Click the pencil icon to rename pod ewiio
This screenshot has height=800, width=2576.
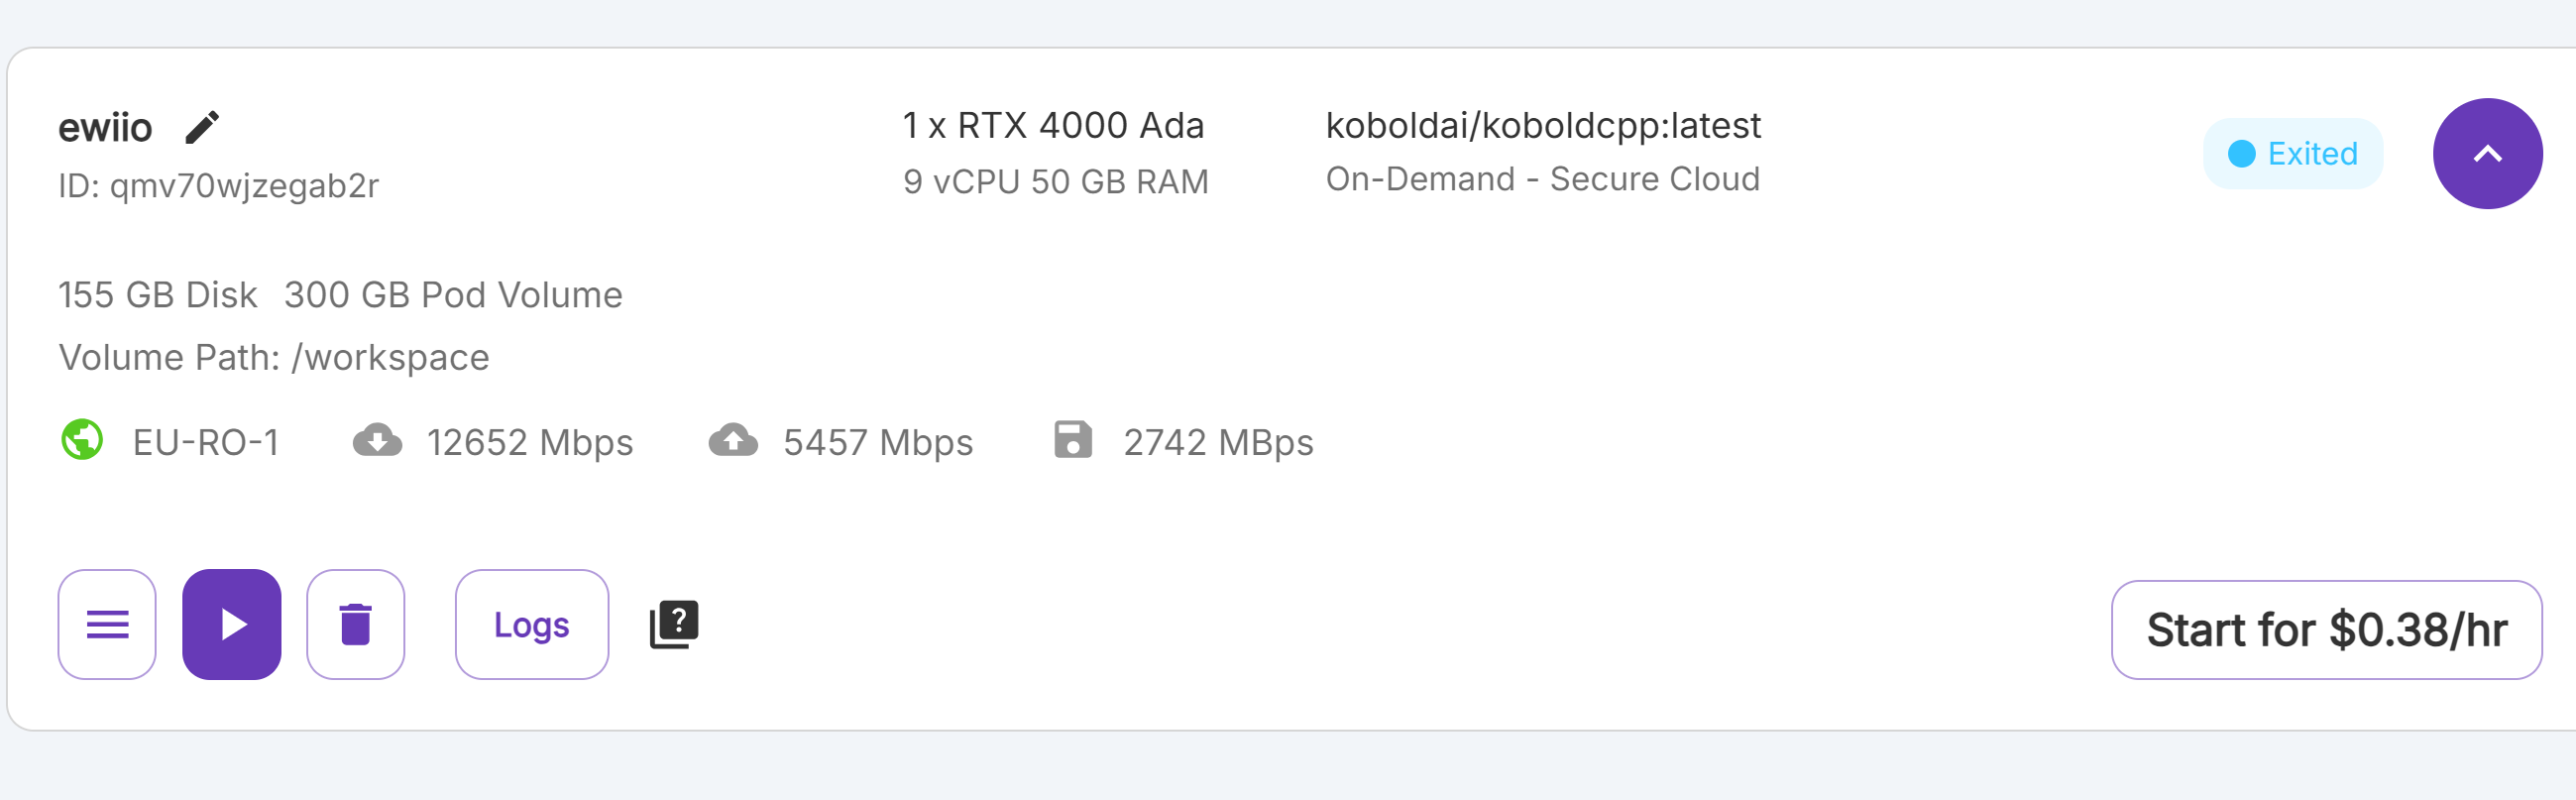(202, 127)
